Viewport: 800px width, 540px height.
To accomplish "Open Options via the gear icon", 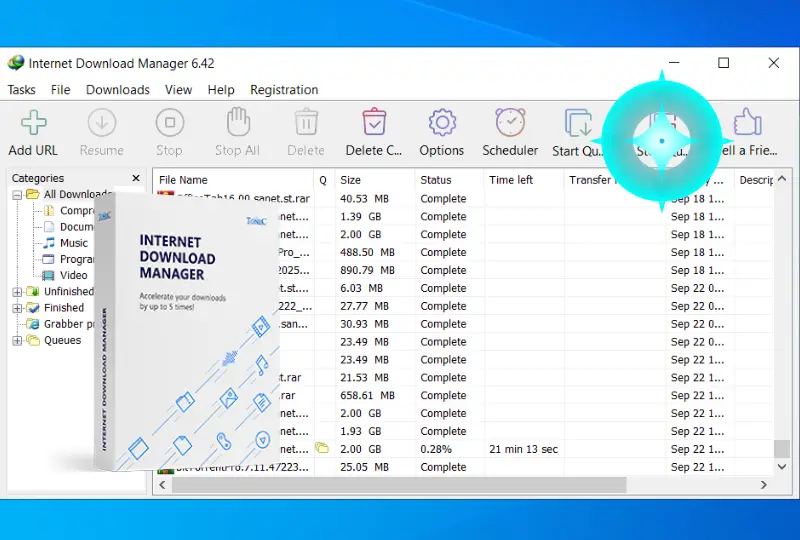I will (x=442, y=122).
